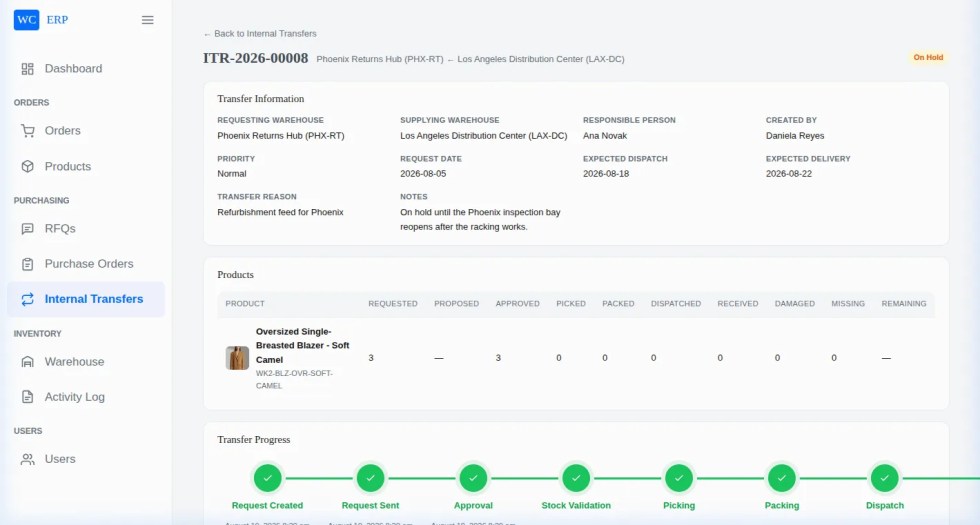
Task: Click the Purchase Orders clipboard icon
Action: pos(28,264)
